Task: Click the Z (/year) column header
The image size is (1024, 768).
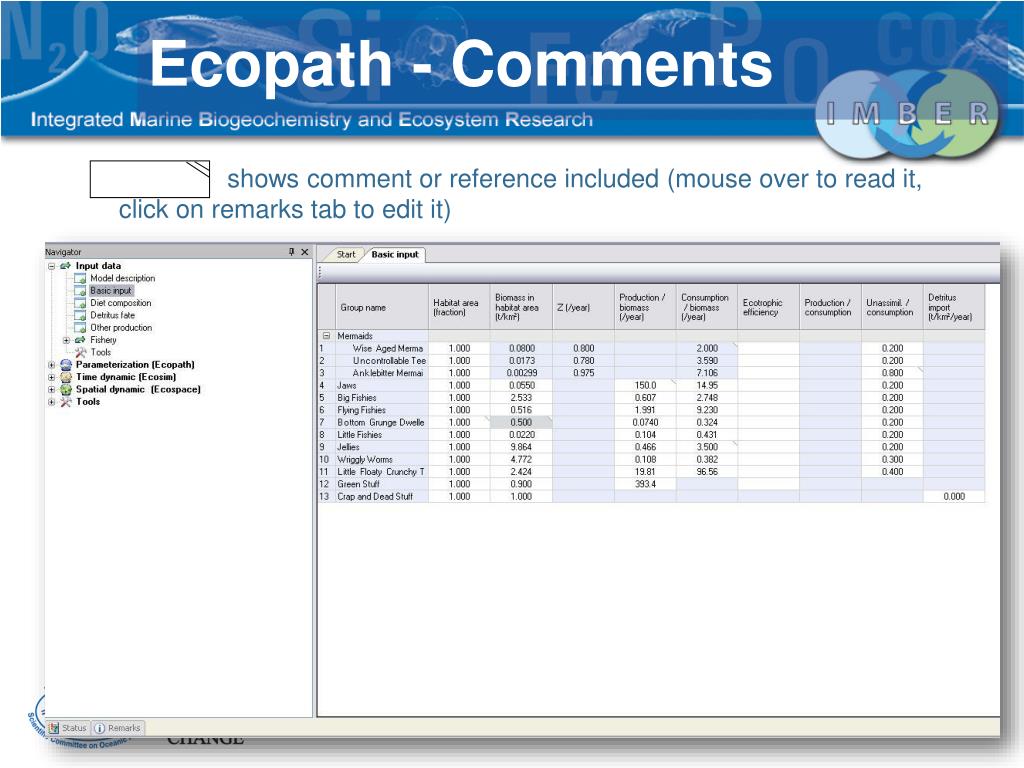Action: point(583,307)
